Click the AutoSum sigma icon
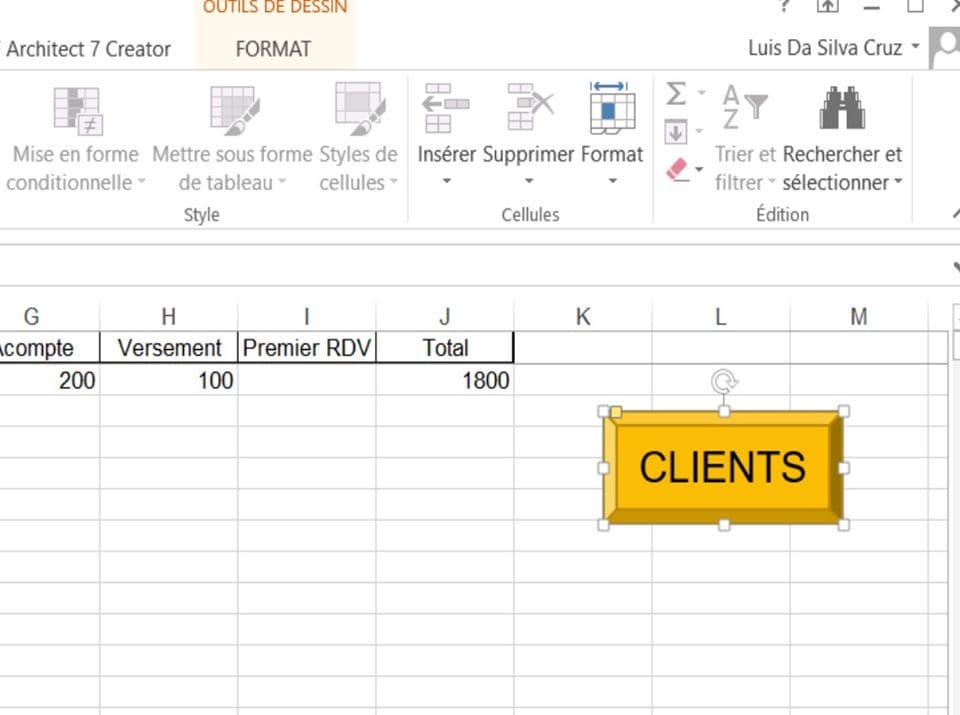This screenshot has height=715, width=960. [x=676, y=94]
